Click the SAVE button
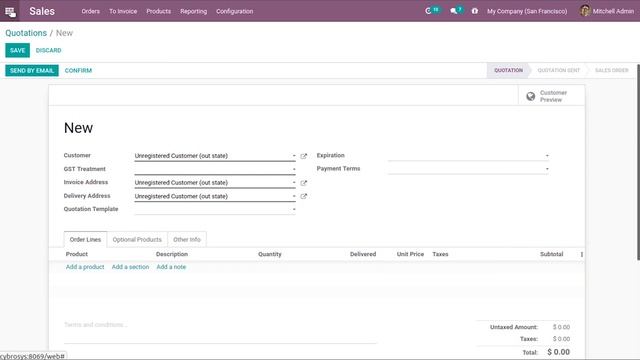 coord(18,50)
